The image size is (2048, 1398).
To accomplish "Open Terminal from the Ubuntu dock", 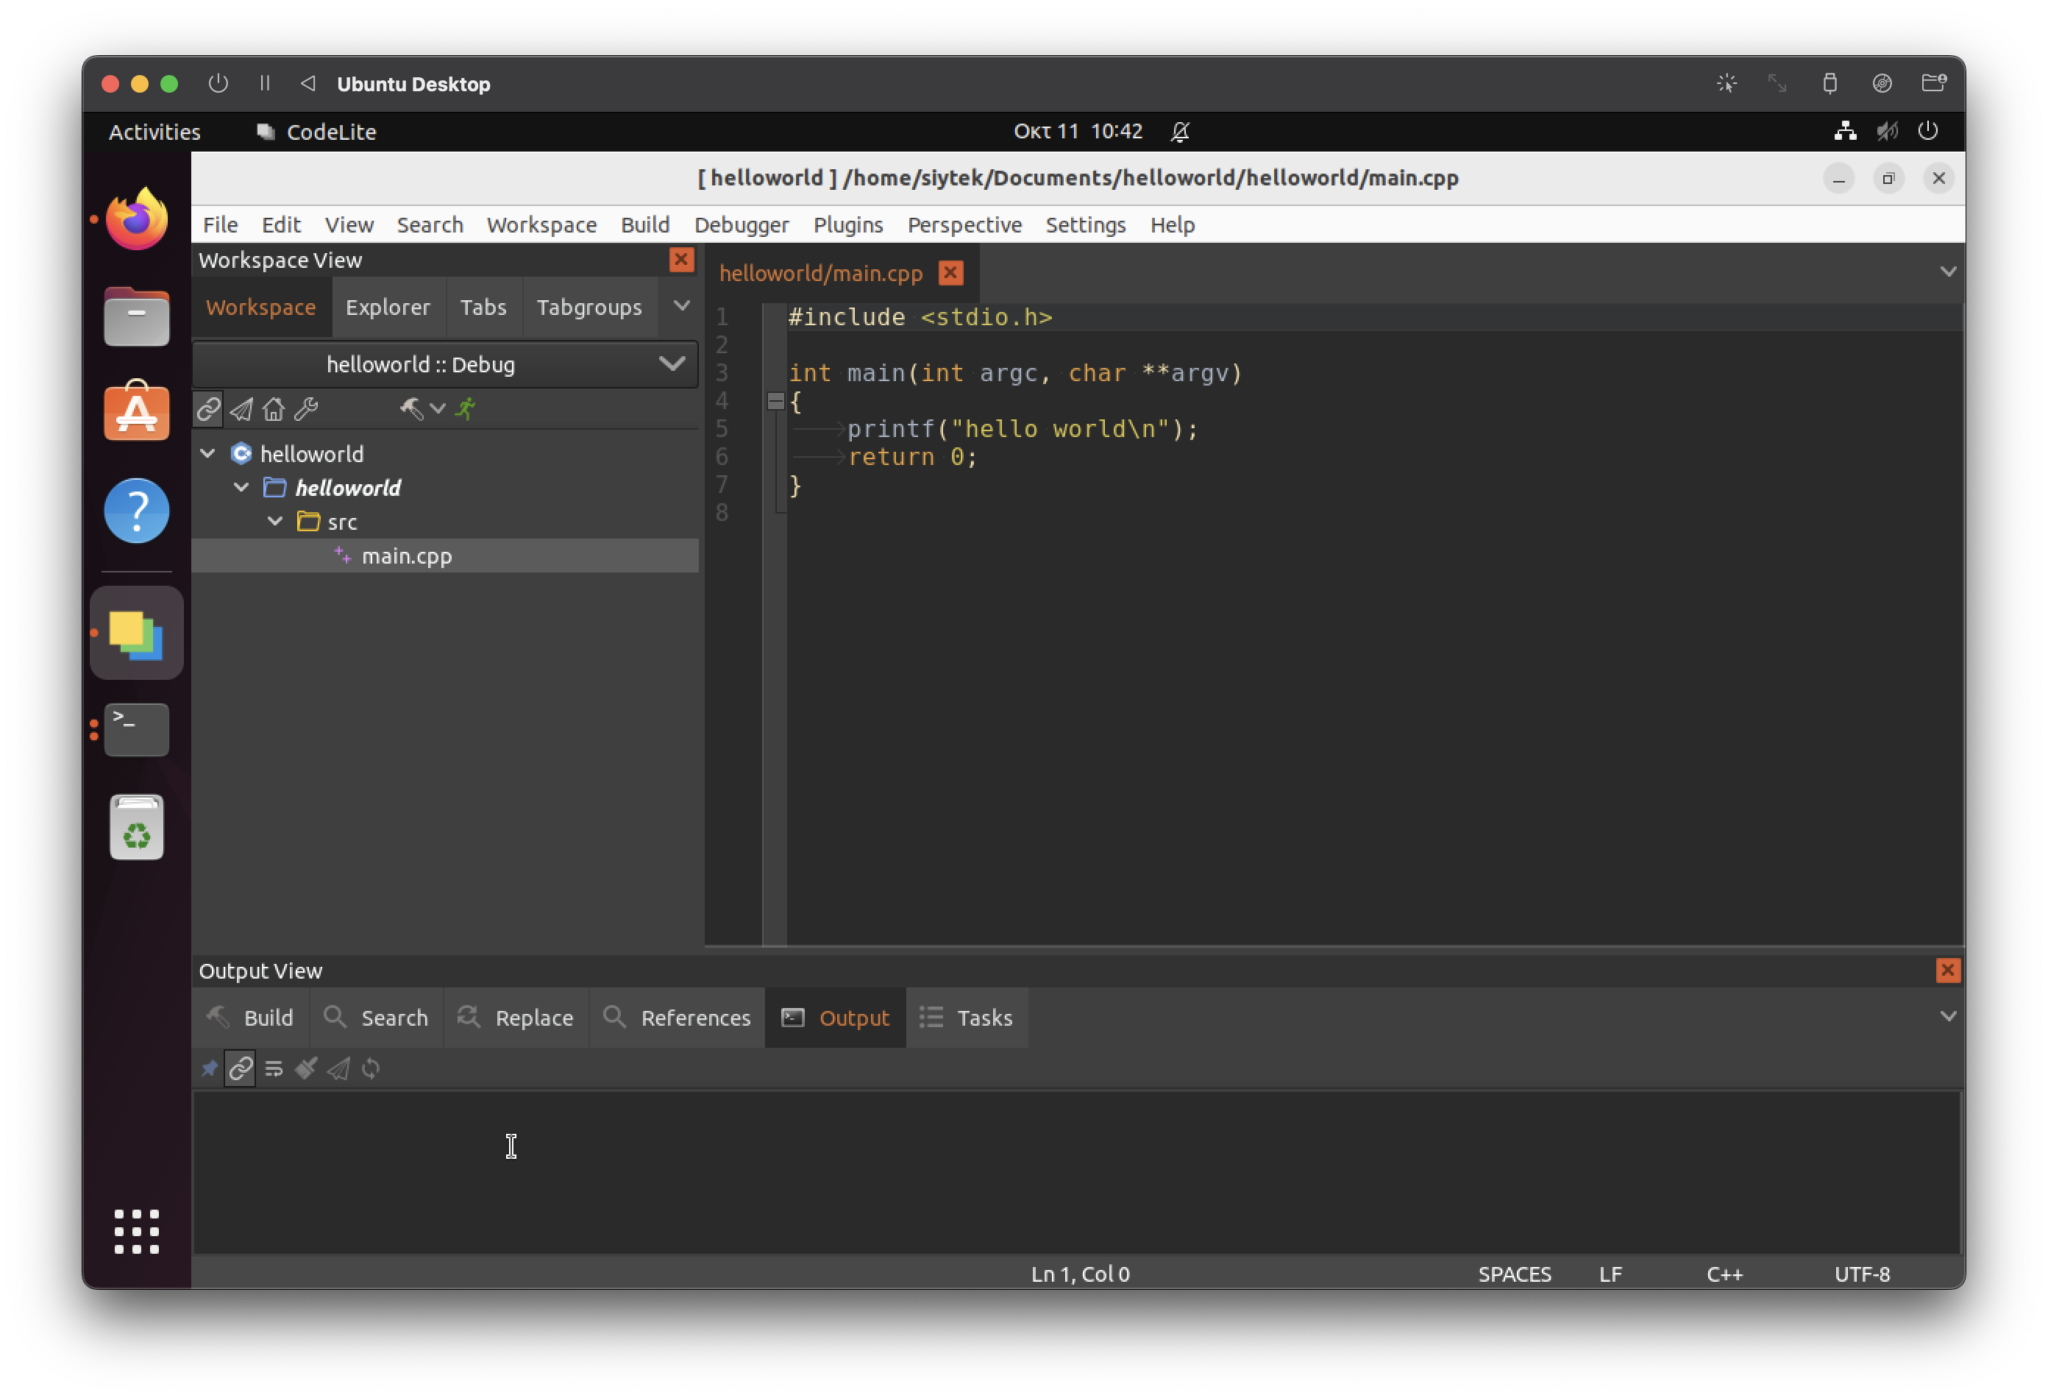I will (137, 730).
